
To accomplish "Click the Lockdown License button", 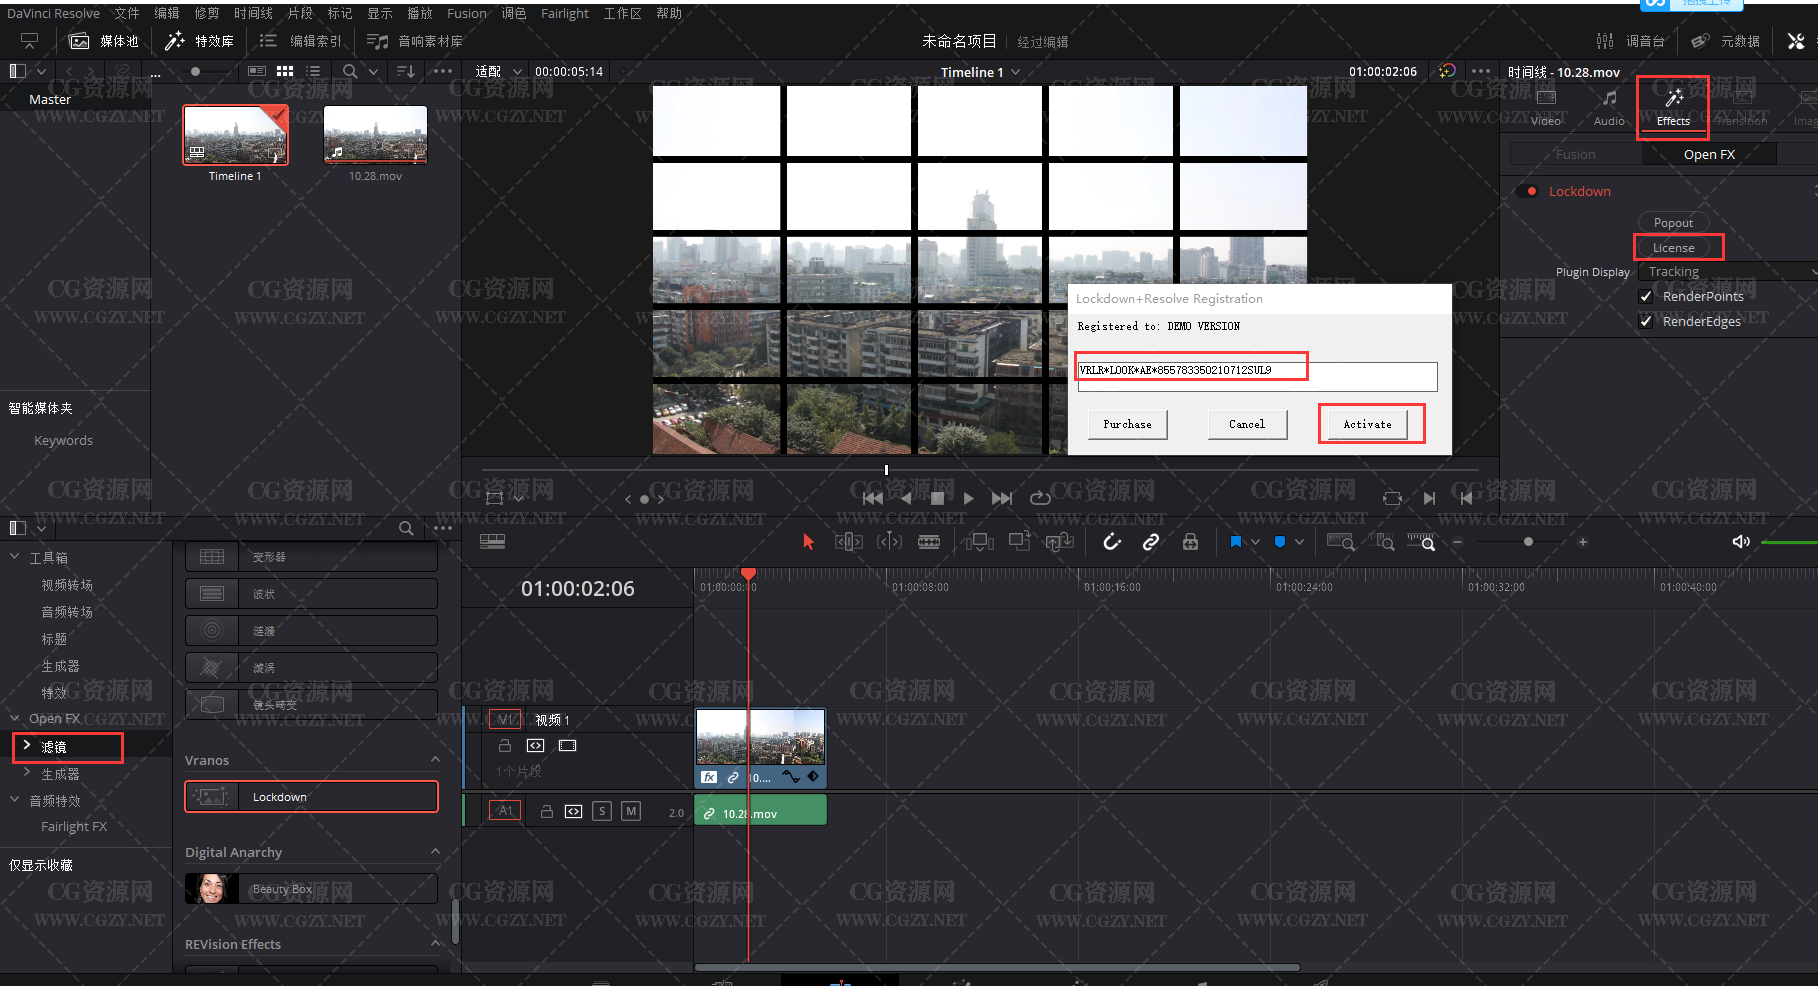I will (1673, 247).
